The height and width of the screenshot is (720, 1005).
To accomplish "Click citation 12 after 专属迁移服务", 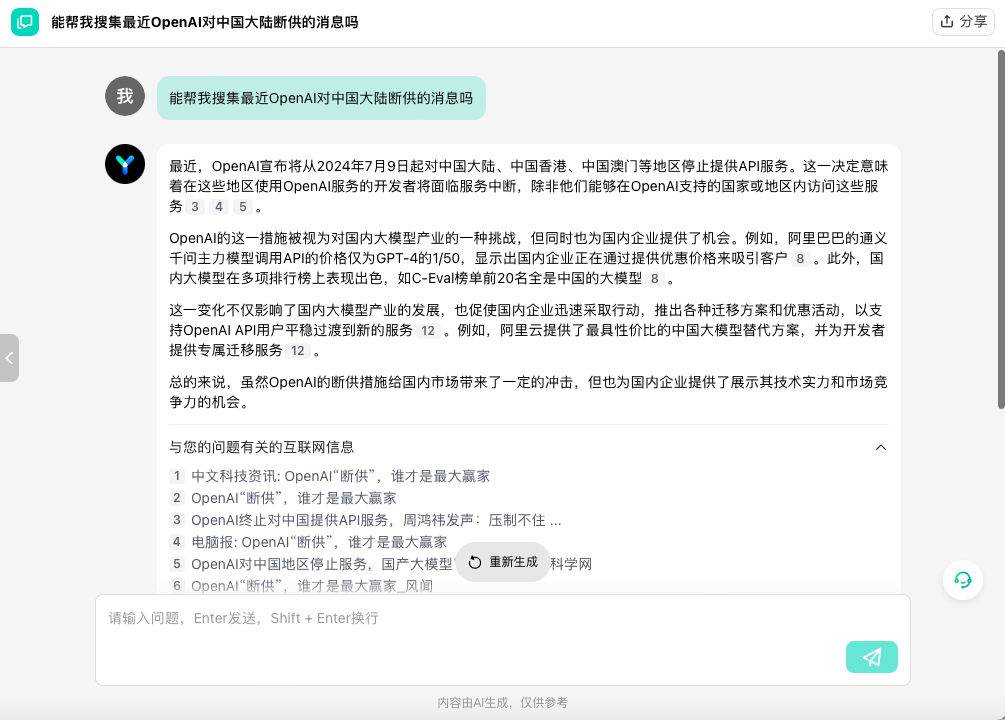I will (297, 350).
